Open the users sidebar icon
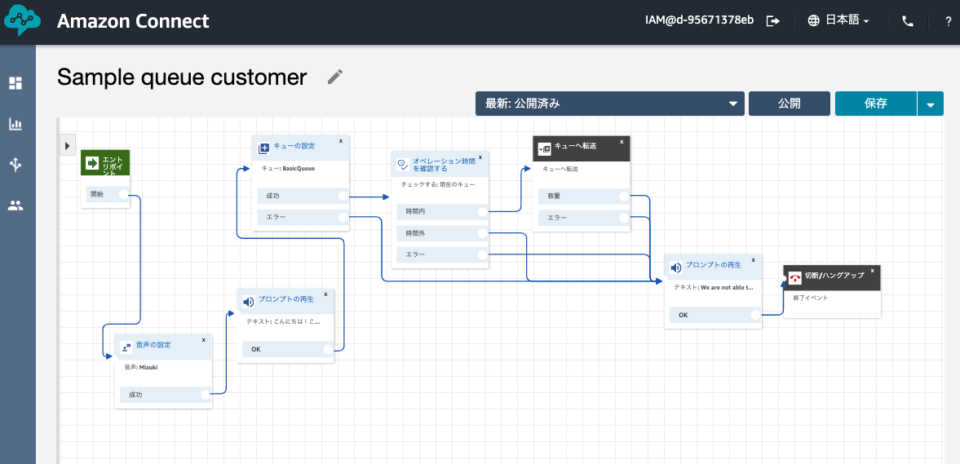This screenshot has width=960, height=464. pos(15,206)
